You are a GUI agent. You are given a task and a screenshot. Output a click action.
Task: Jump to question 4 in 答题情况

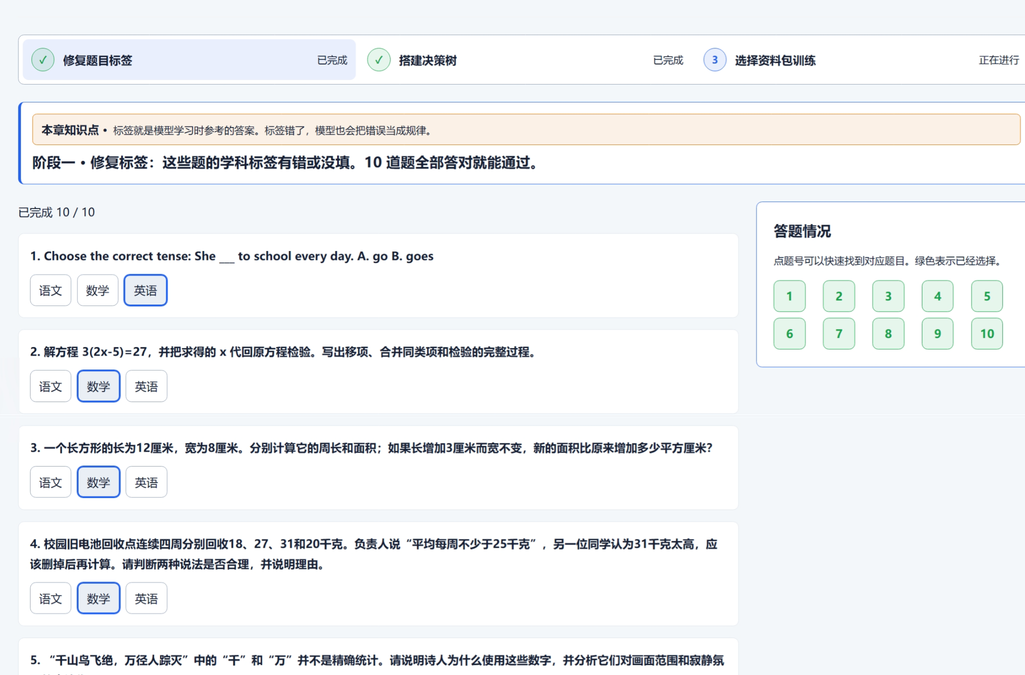937,296
